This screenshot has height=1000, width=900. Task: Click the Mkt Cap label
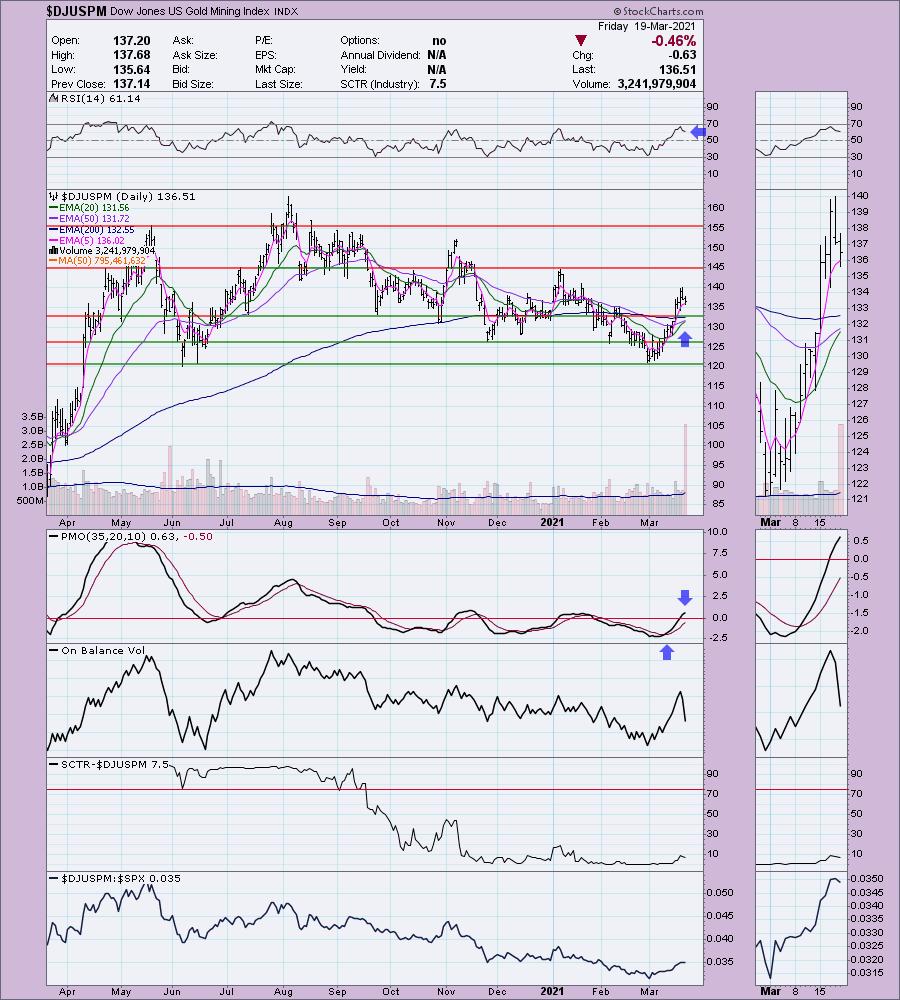(275, 69)
